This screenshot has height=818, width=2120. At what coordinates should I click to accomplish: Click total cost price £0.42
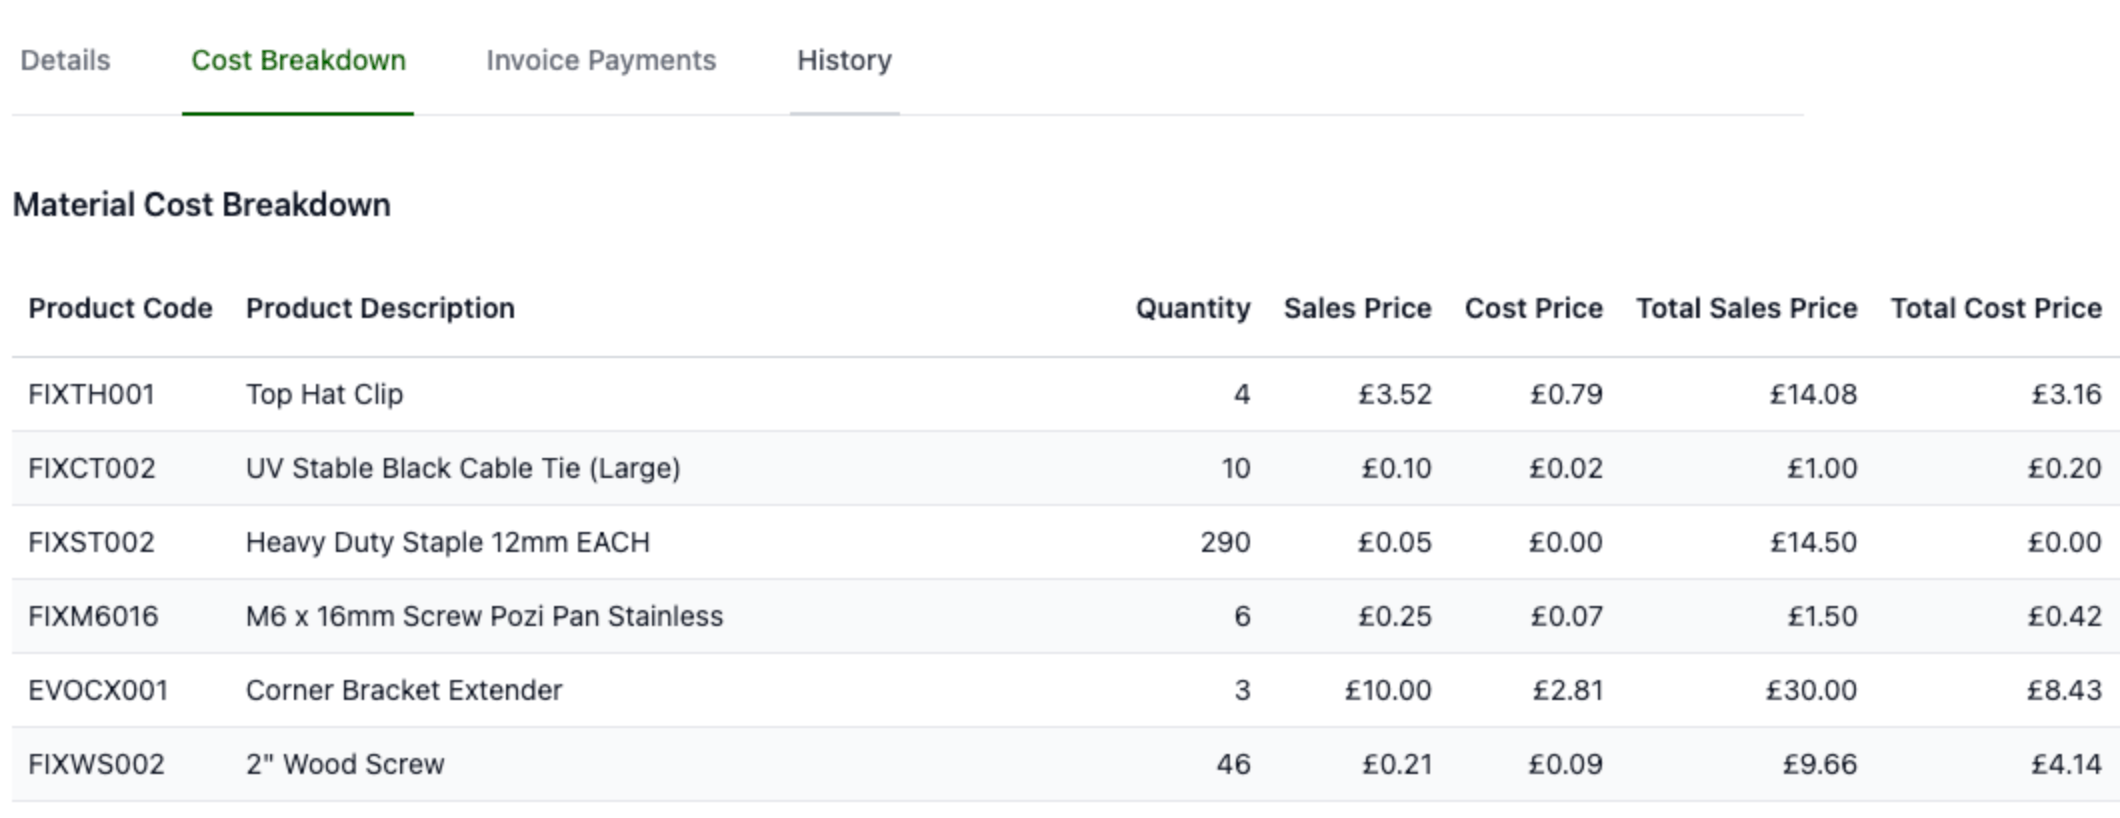(2064, 616)
